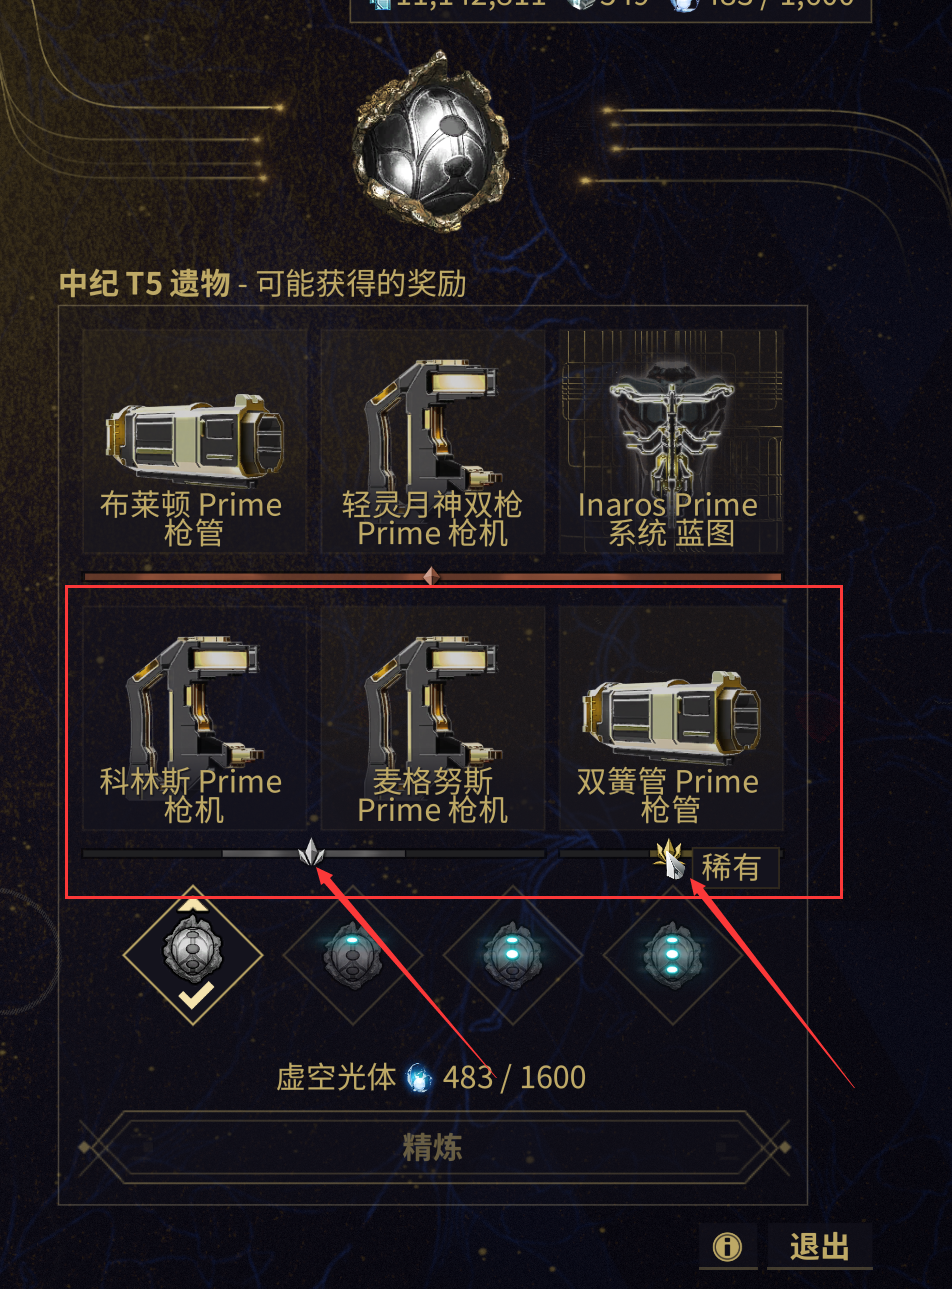Viewport: 952px width, 1289px height.
Task: Click the 稀有 rarity label
Action: coord(731,867)
